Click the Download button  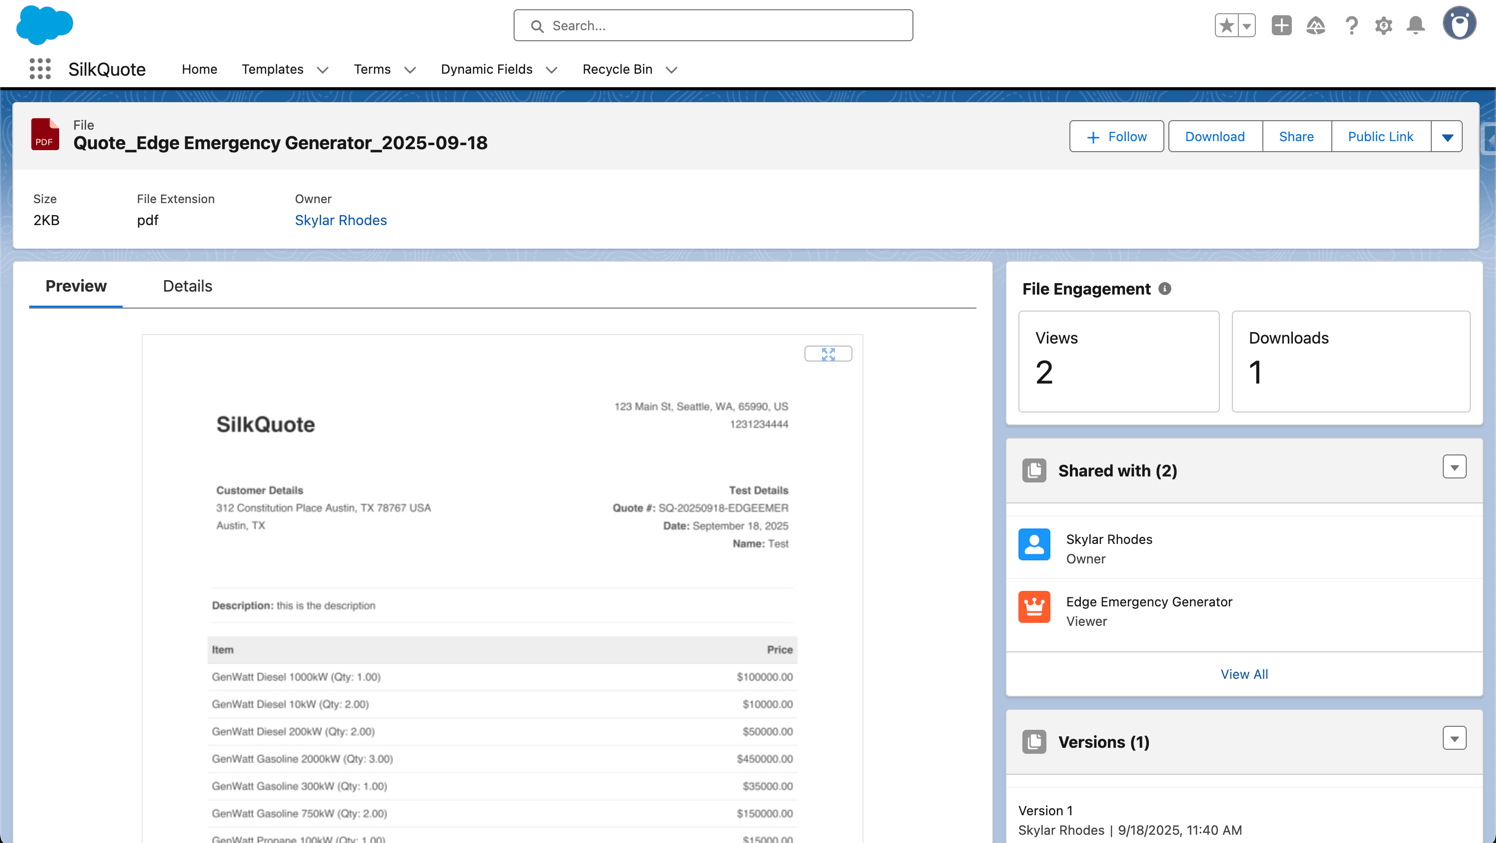(1214, 137)
